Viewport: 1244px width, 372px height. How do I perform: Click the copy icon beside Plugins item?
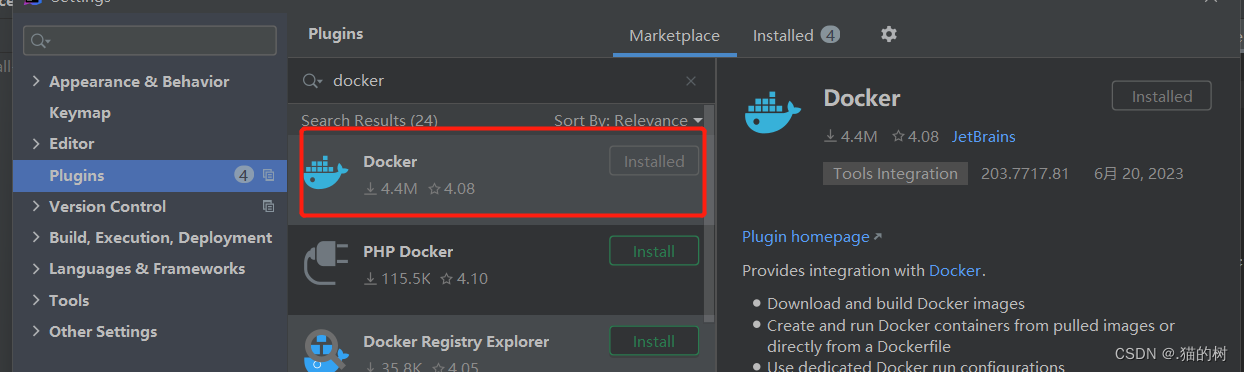pyautogui.click(x=268, y=175)
